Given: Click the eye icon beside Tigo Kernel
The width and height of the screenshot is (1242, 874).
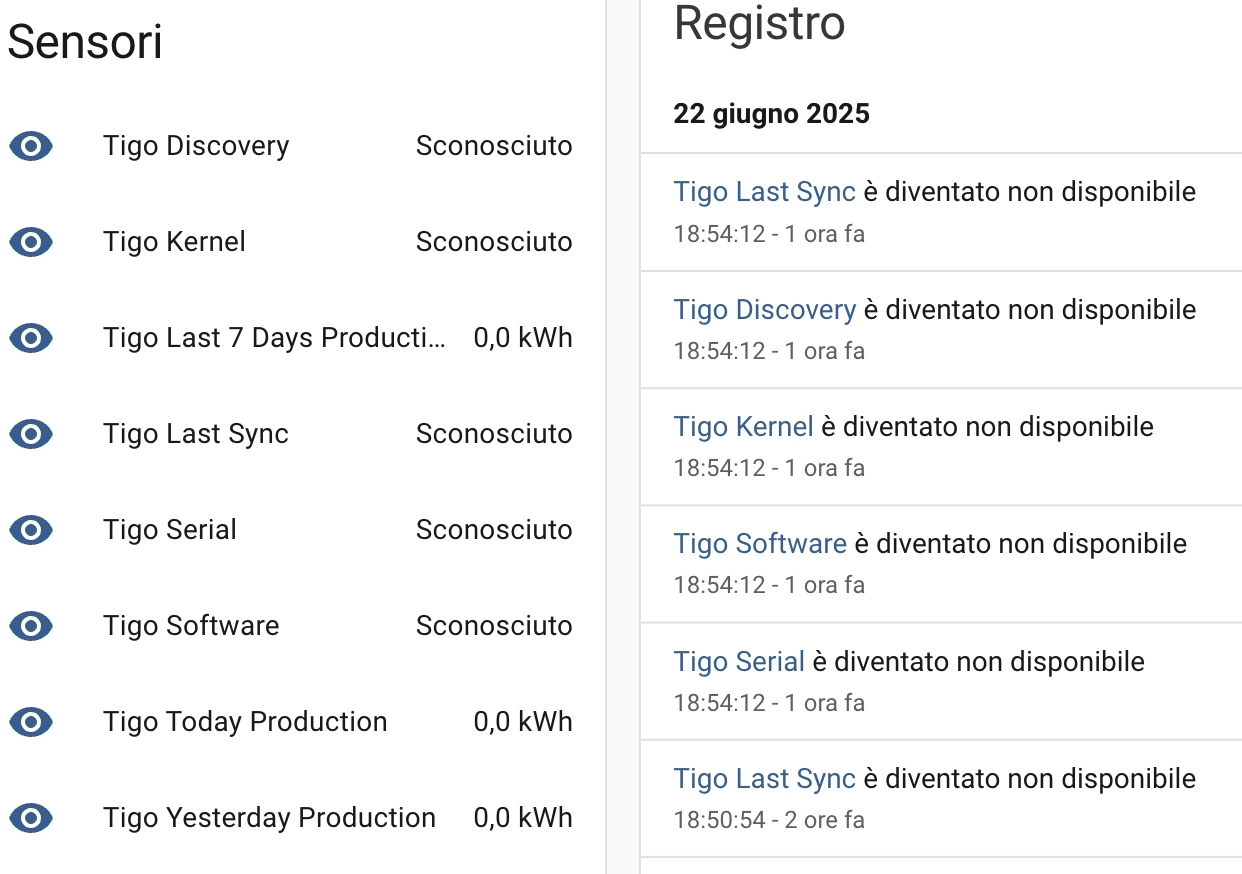Looking at the screenshot, I should click(x=31, y=242).
